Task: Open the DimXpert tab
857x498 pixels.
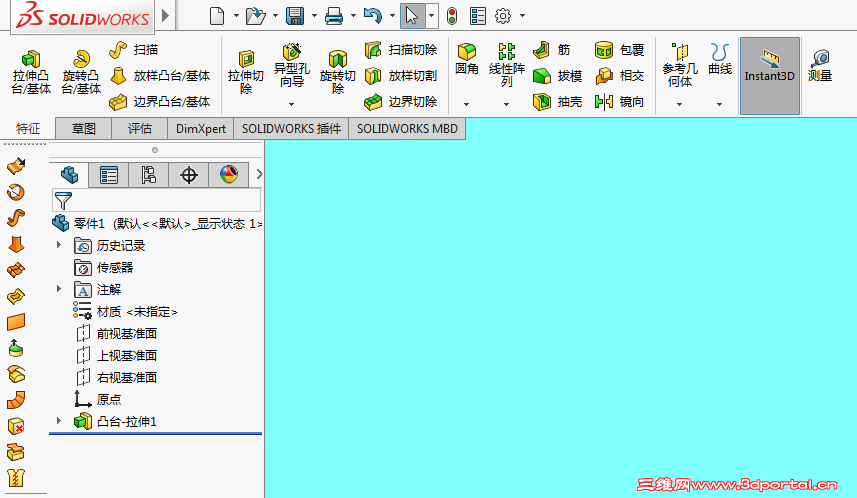Action: [201, 129]
